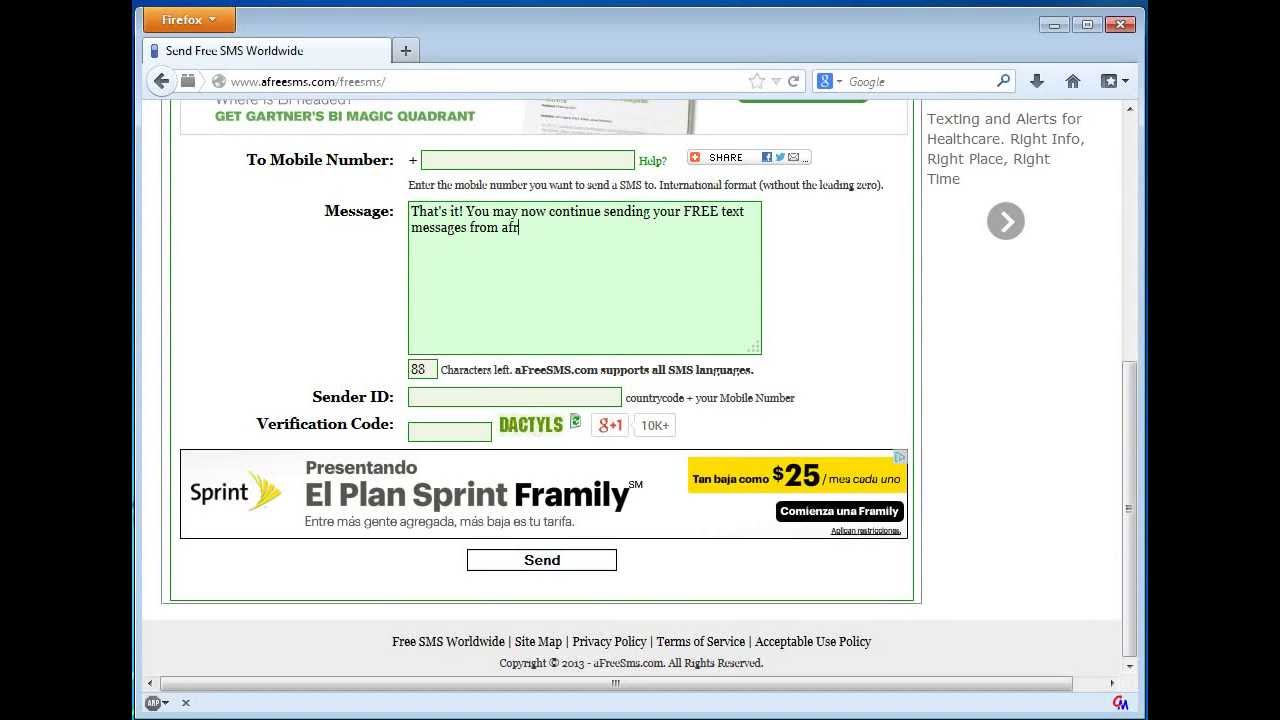Open the Google search engine dropdown
The width and height of the screenshot is (1280, 720).
pos(830,82)
